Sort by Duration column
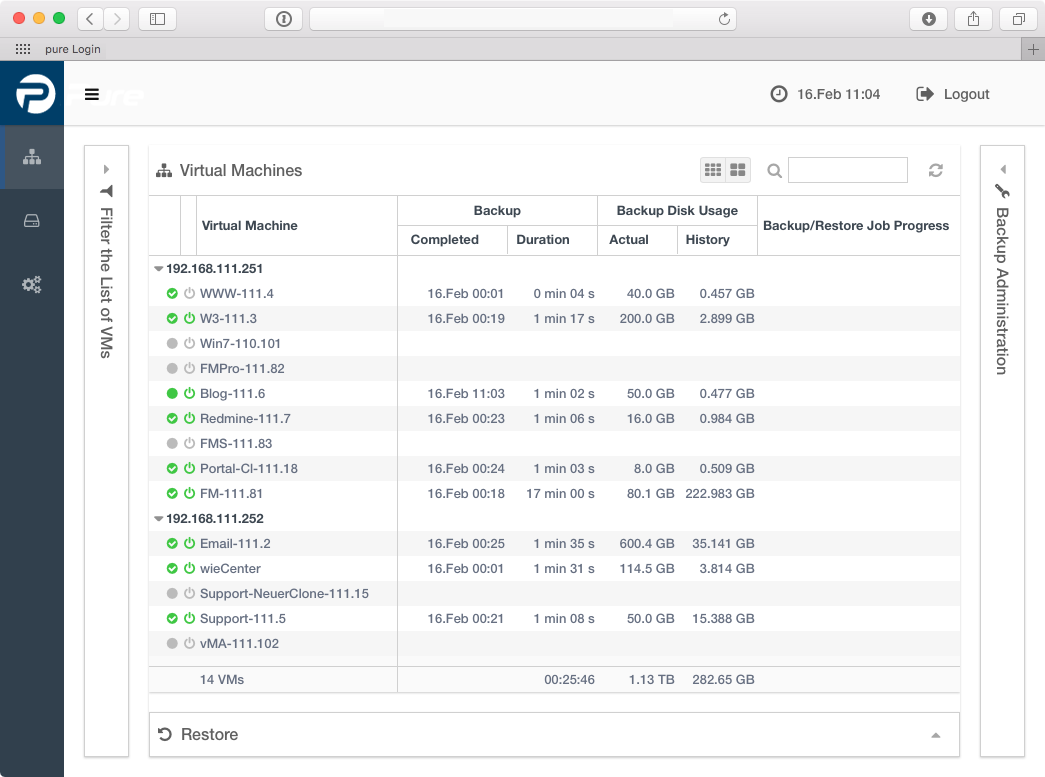This screenshot has width=1045, height=777. pyautogui.click(x=542, y=239)
